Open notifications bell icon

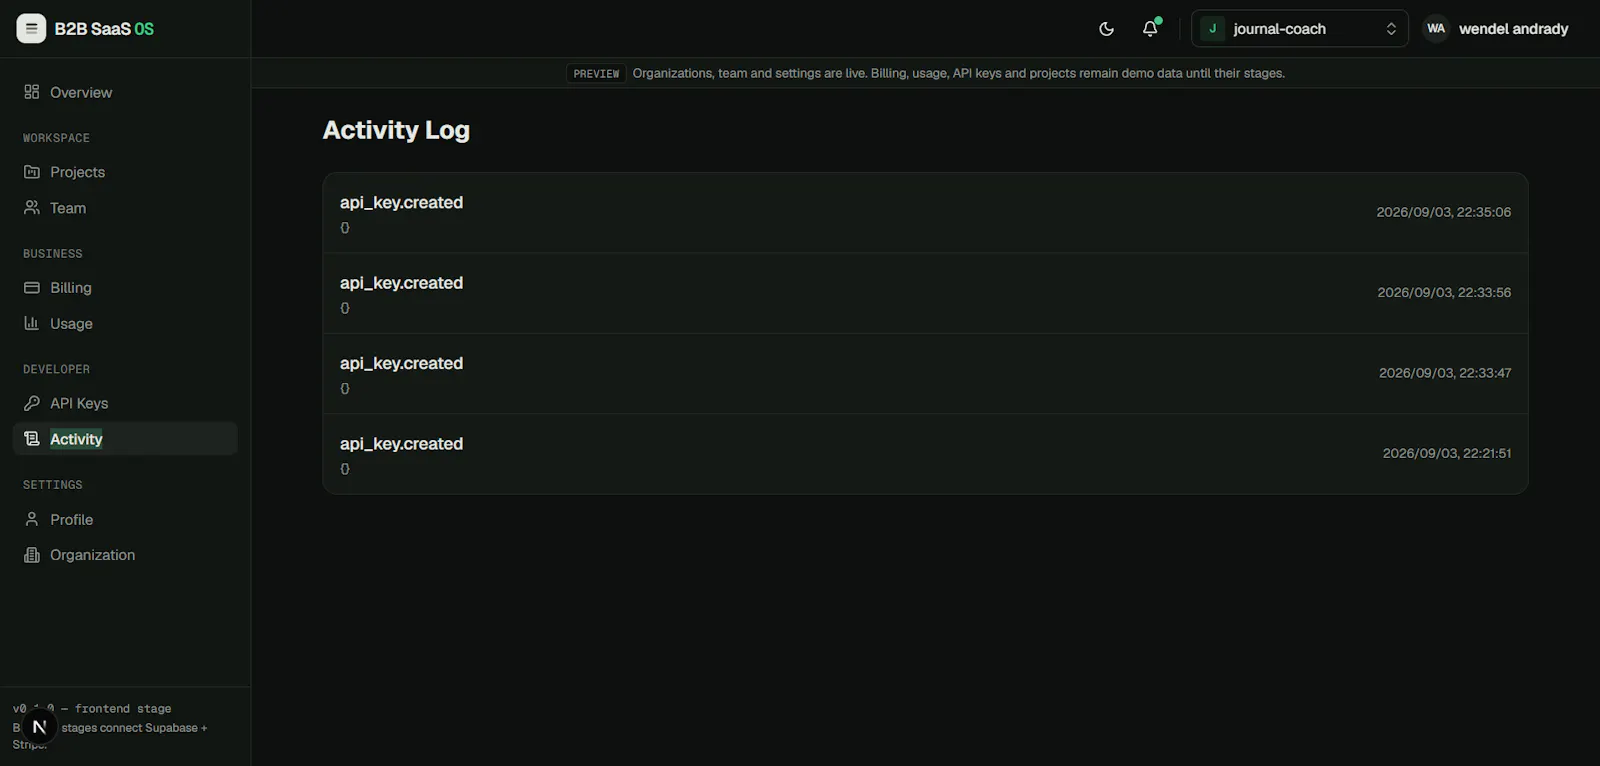point(1150,29)
